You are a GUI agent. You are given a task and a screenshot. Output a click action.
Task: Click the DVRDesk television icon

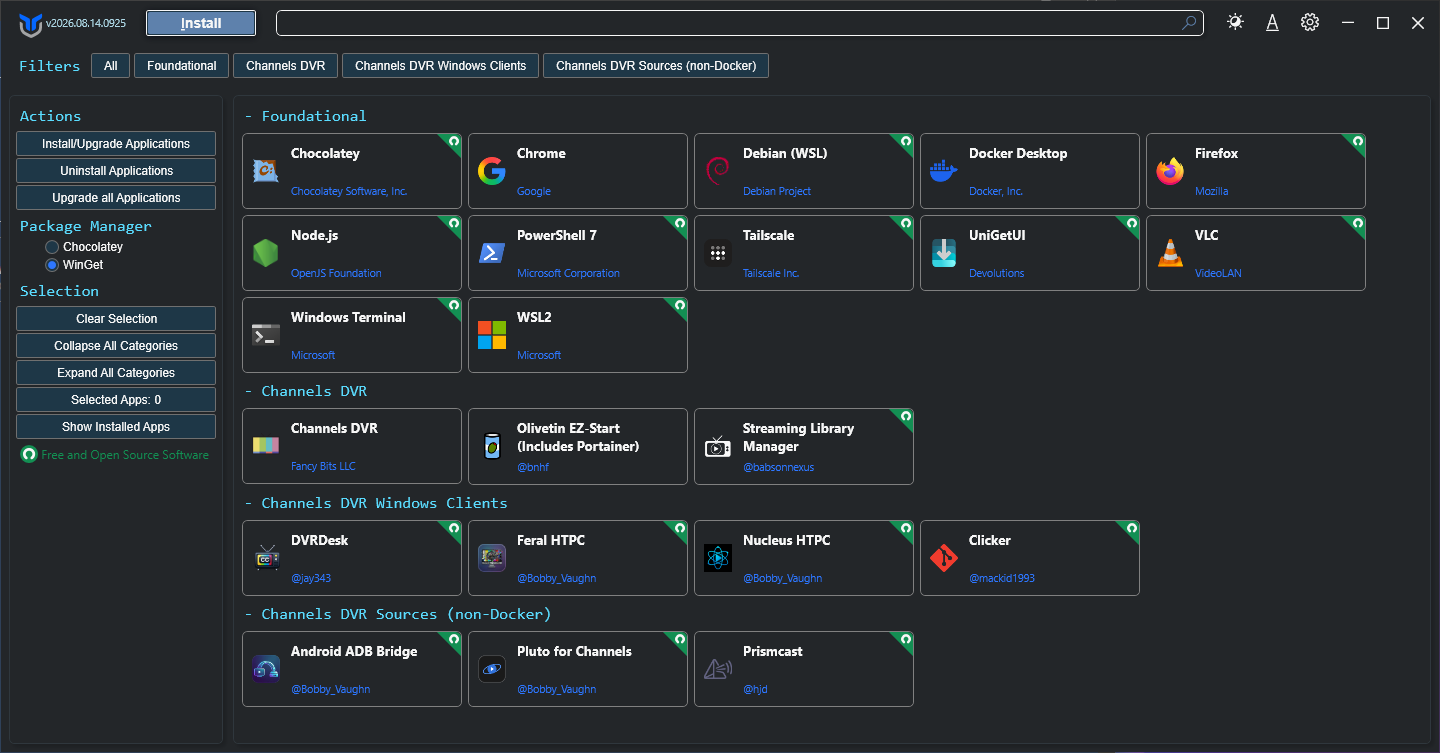pyautogui.click(x=266, y=558)
